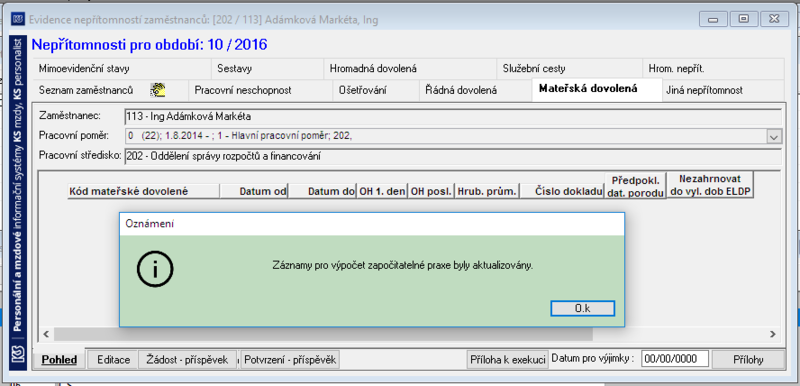The image size is (800, 386).
Task: Click the Datum od column header
Action: (254, 191)
